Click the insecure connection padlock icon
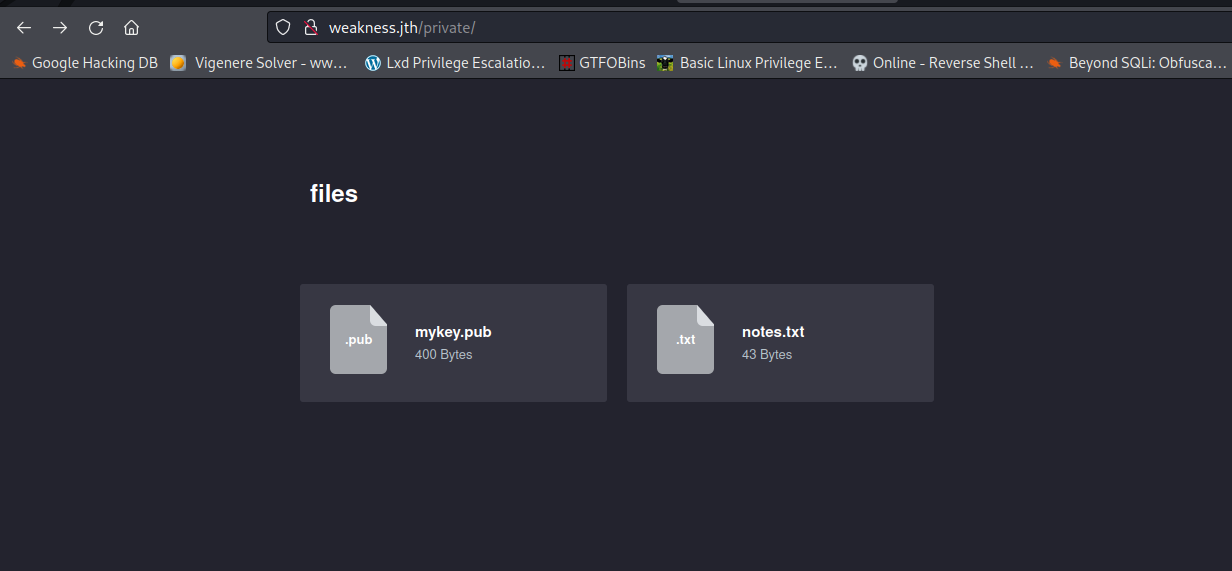Image resolution: width=1232 pixels, height=571 pixels. click(x=310, y=28)
